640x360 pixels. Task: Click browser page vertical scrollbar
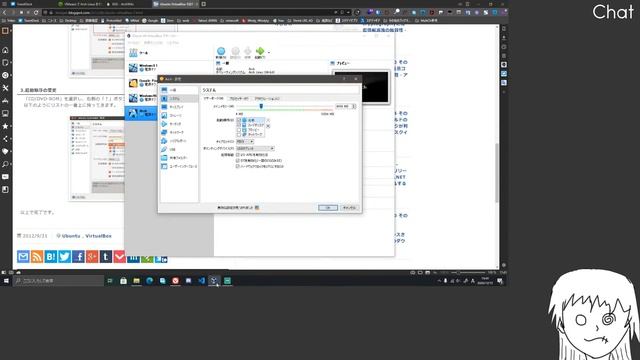tap(497, 172)
